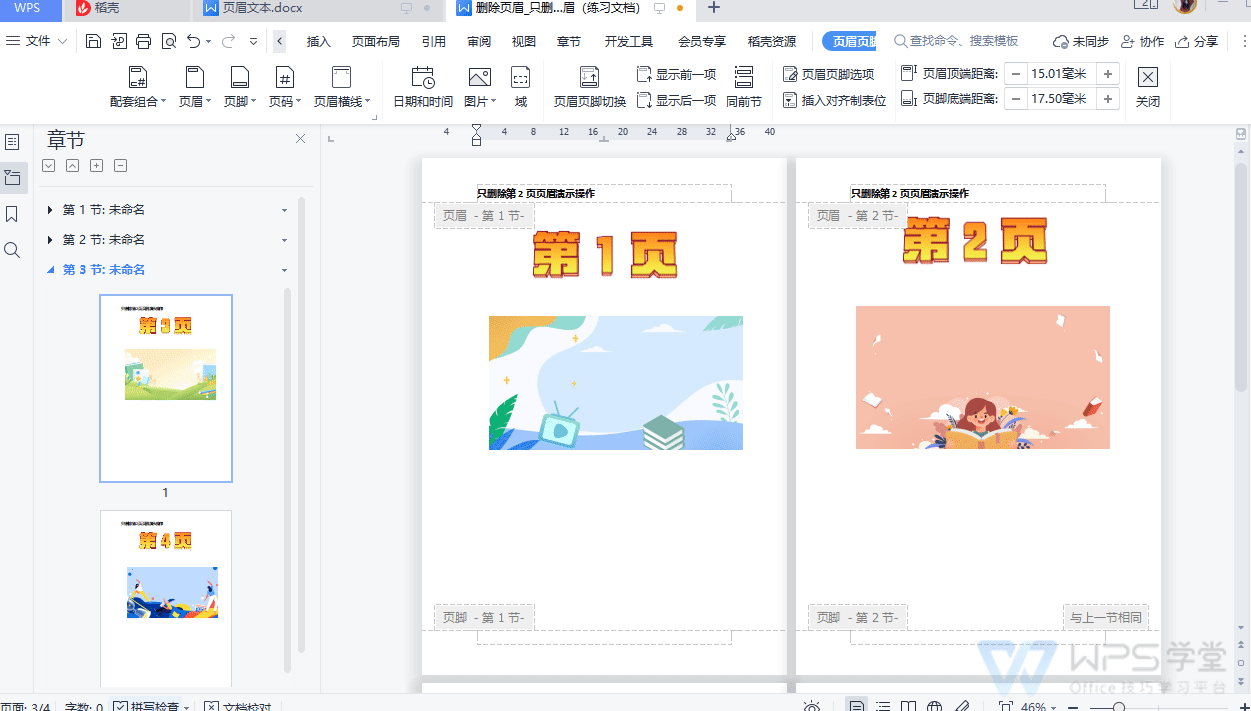Click the 页眉 (Header) icon
1251x711 pixels.
coord(194,77)
